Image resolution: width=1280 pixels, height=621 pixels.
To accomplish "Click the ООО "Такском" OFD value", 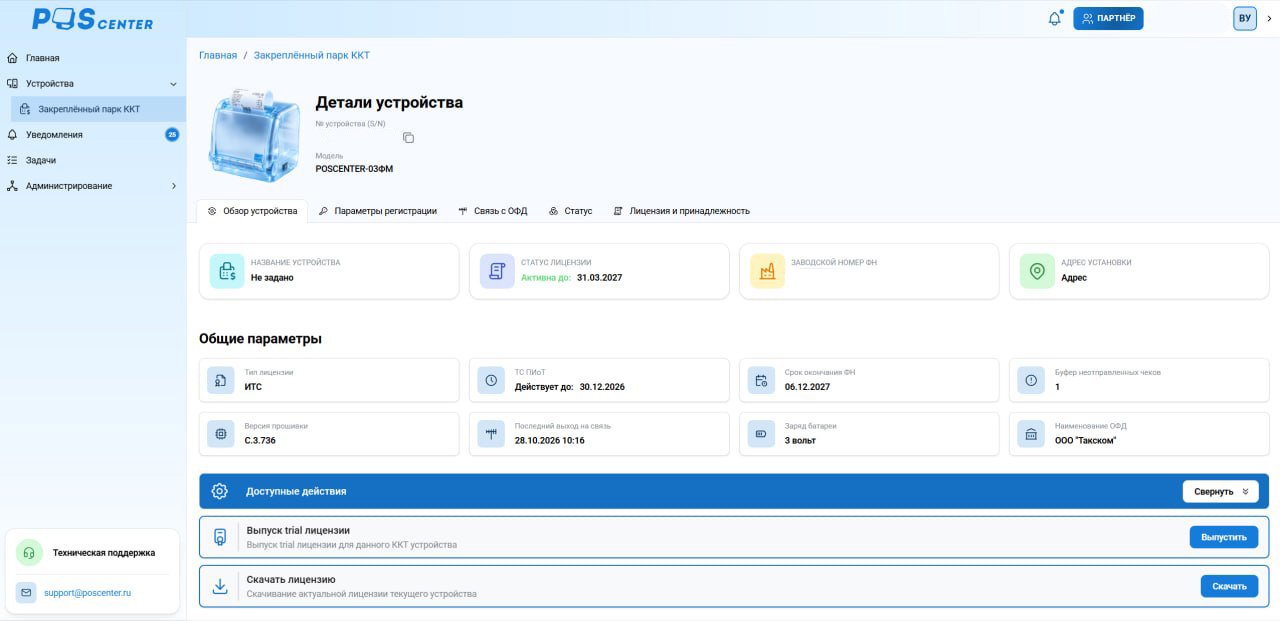I will pyautogui.click(x=1085, y=440).
